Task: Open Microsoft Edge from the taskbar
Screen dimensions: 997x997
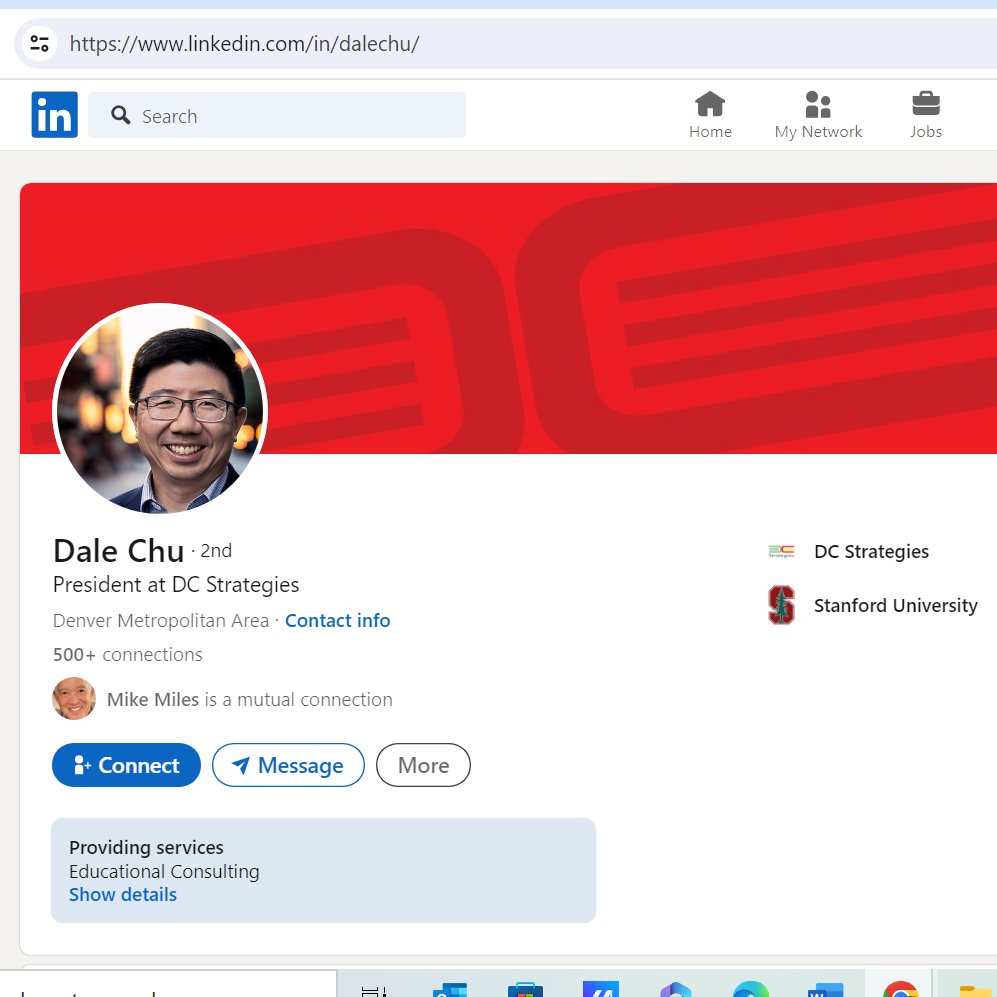Action: pos(751,989)
